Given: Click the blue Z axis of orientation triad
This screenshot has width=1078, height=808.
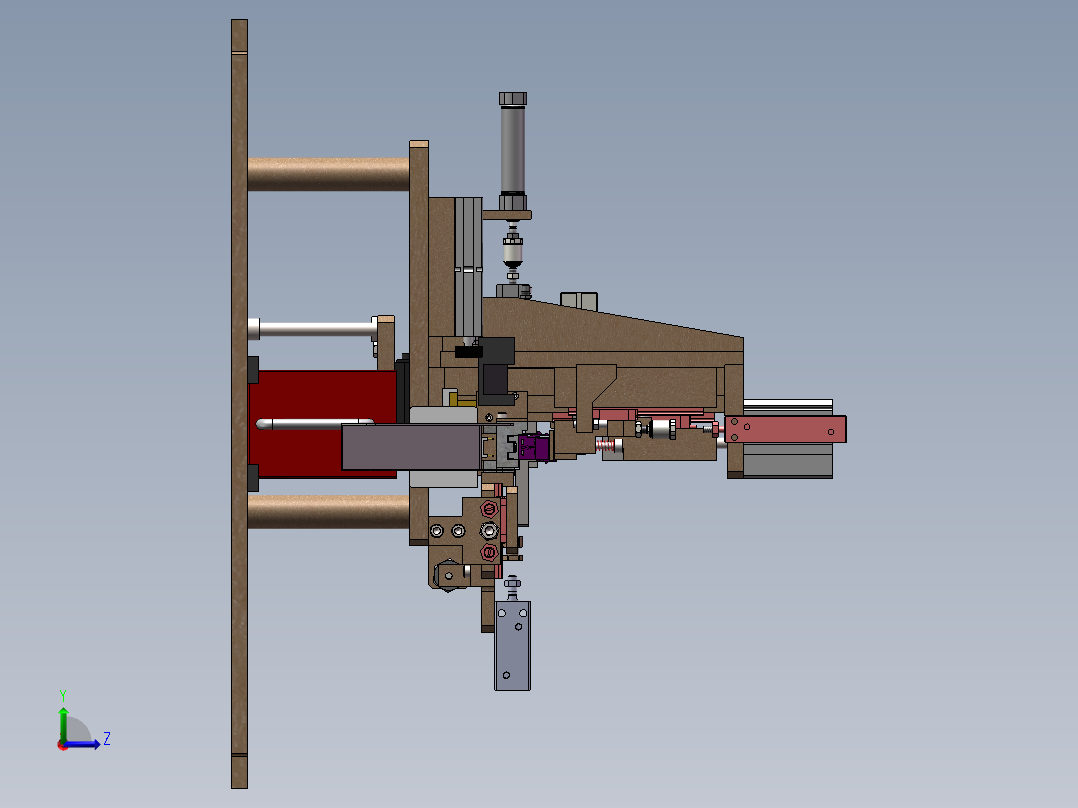Looking at the screenshot, I should point(82,745).
